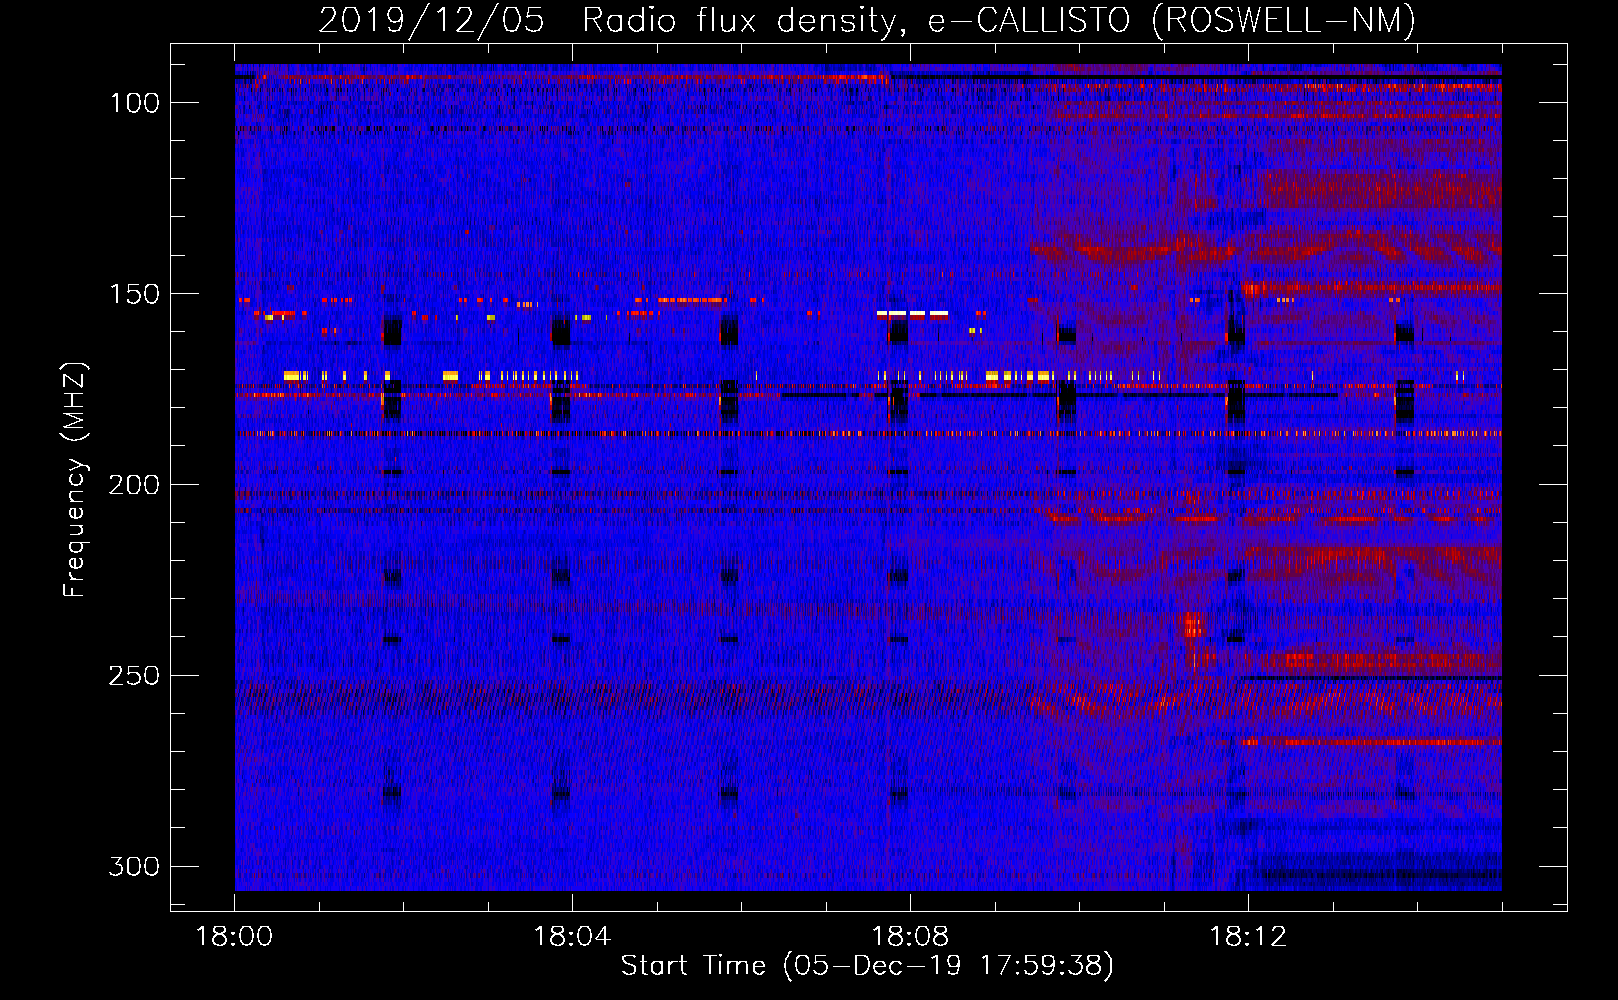The image size is (1618, 1000).
Task: Click the 18:04 time tick label
Action: click(x=572, y=937)
